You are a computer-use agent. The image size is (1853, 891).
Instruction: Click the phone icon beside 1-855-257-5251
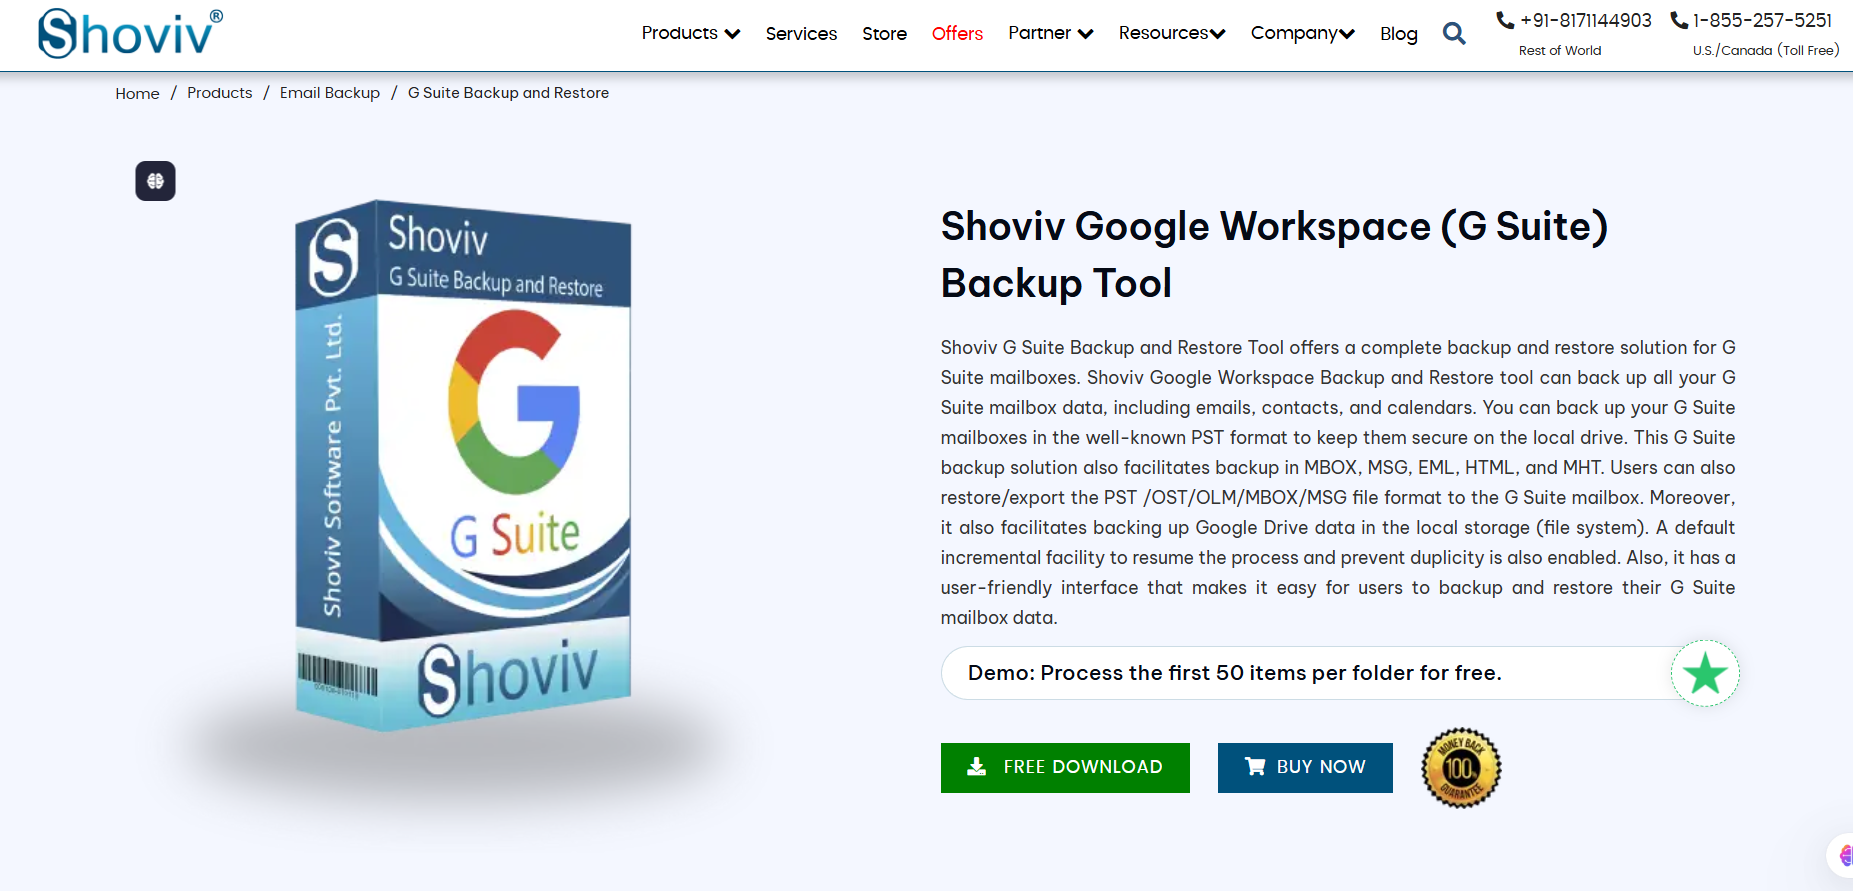[1679, 20]
